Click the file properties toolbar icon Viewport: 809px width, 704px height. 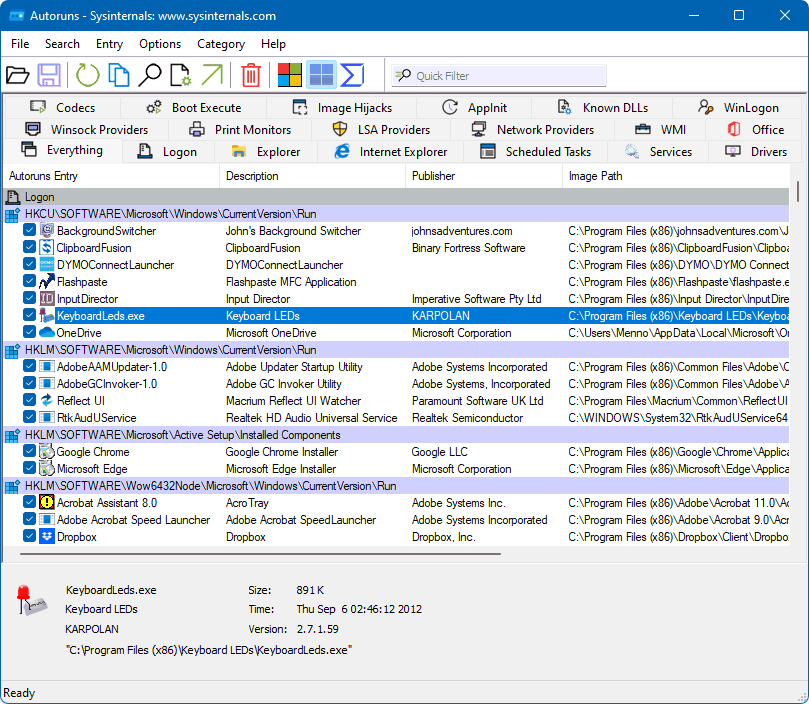point(181,75)
